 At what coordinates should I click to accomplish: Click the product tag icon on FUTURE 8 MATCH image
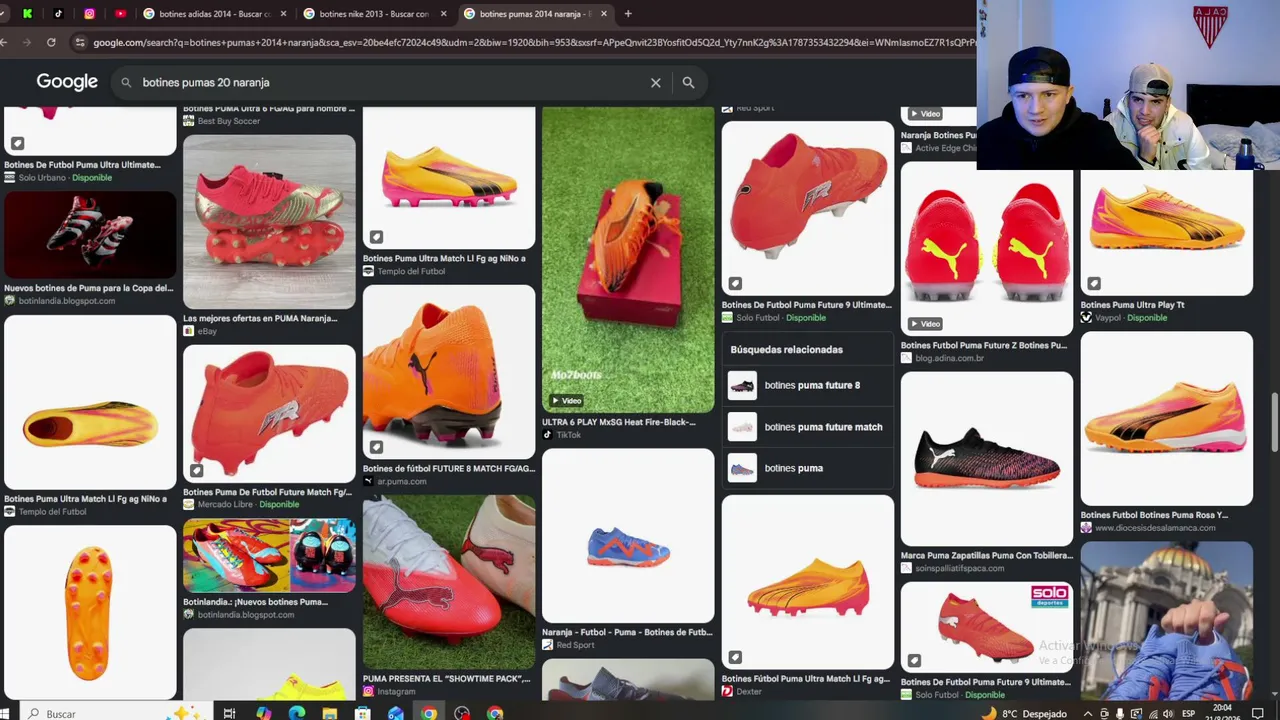[x=376, y=447]
